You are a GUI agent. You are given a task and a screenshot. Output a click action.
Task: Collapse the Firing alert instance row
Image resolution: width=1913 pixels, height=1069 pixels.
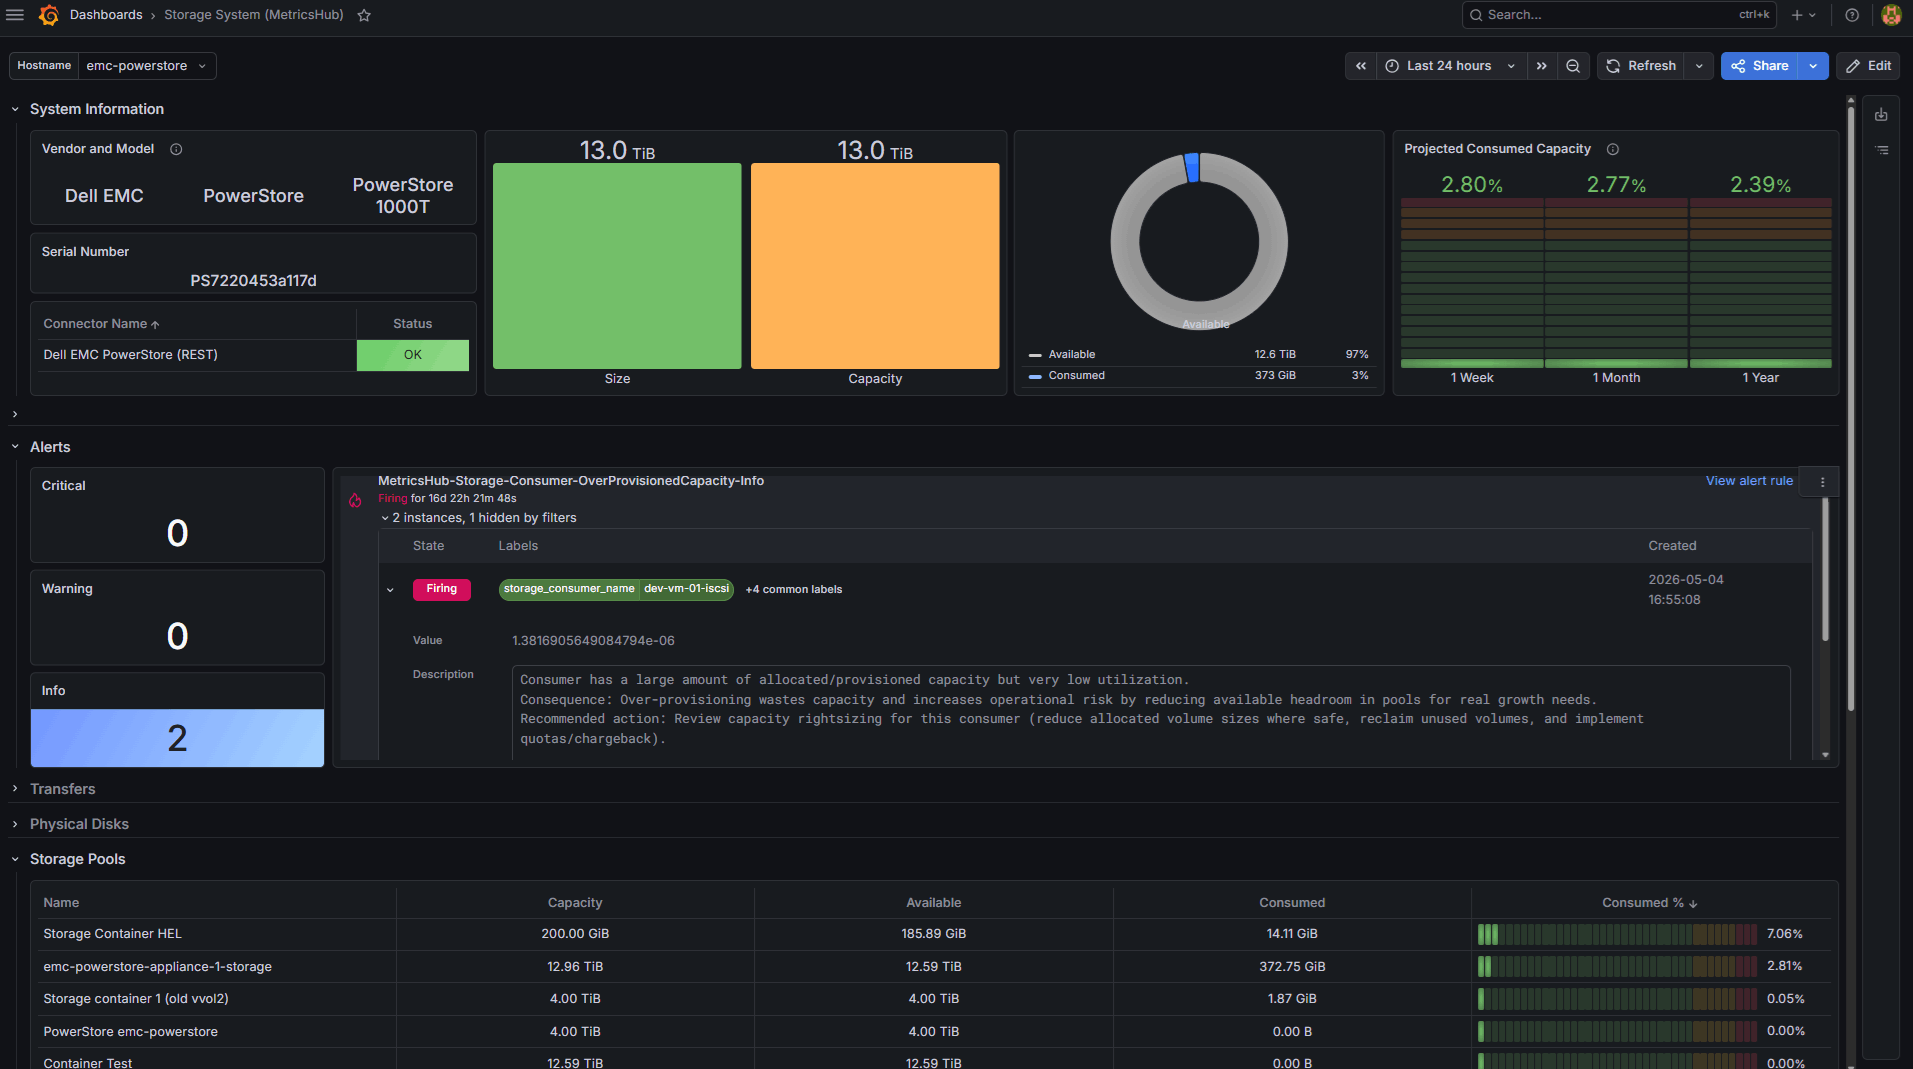390,590
